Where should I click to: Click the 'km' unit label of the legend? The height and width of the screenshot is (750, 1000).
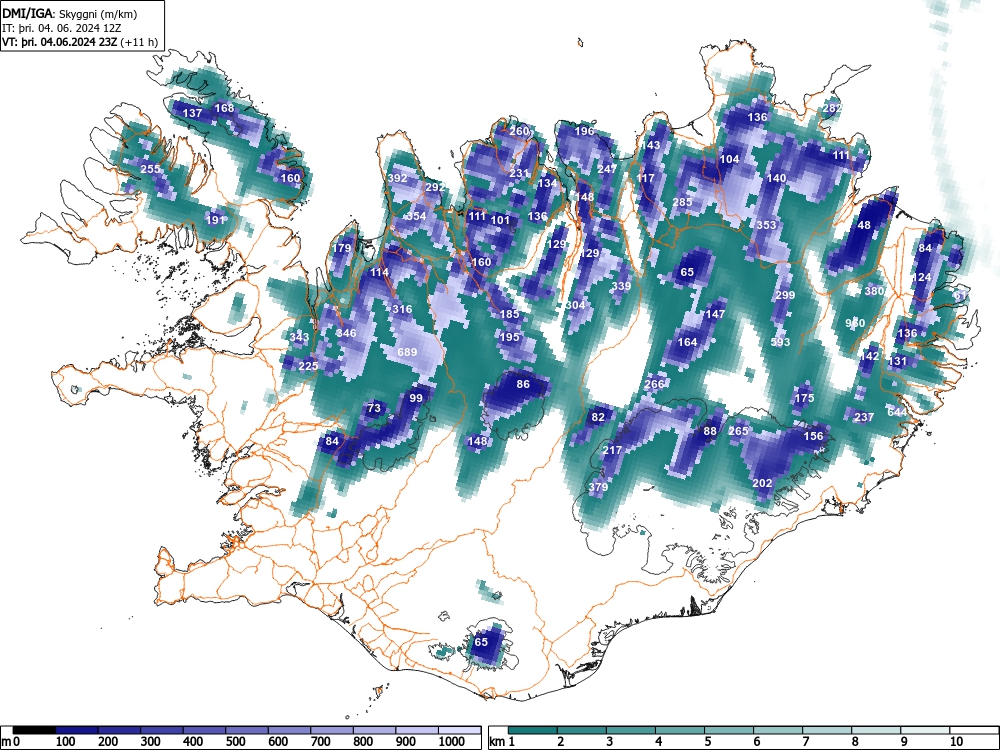click(497, 742)
